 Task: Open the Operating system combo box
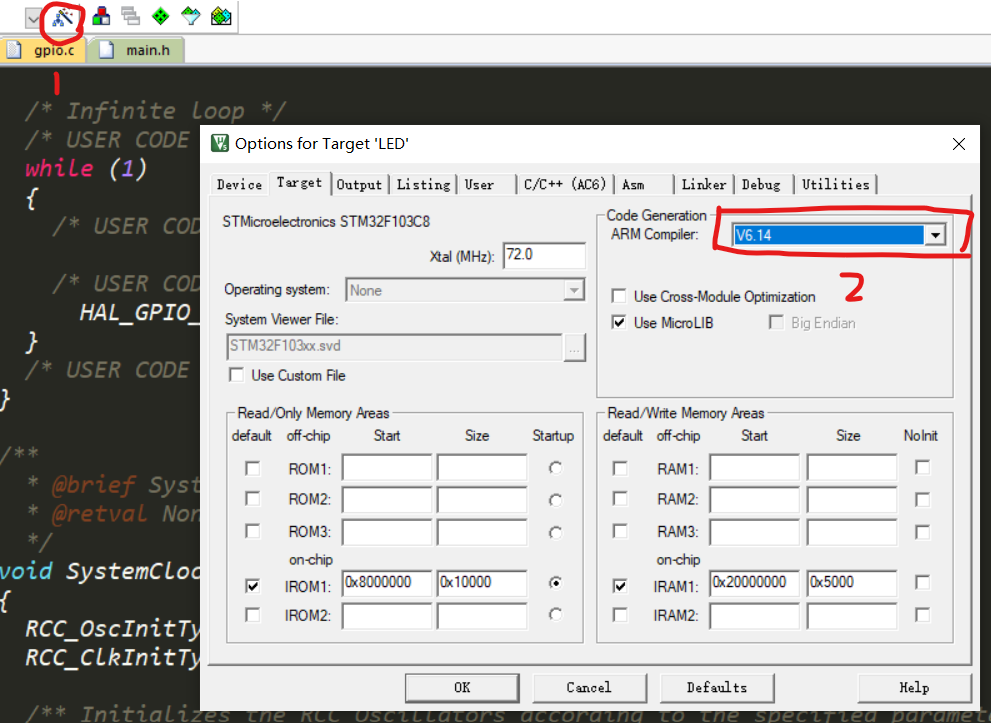tap(465, 290)
